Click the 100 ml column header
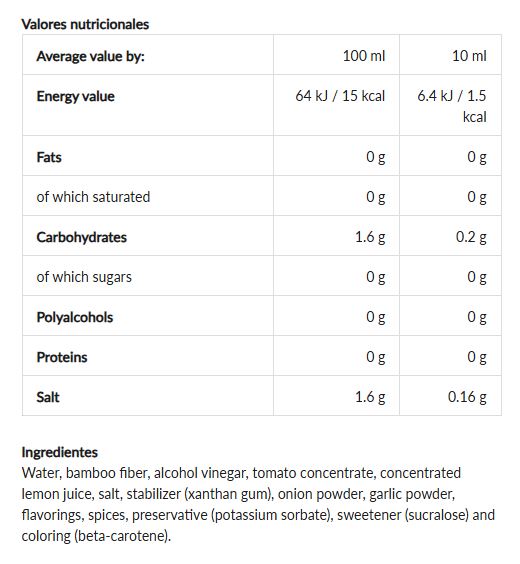520x564 pixels. [364, 56]
